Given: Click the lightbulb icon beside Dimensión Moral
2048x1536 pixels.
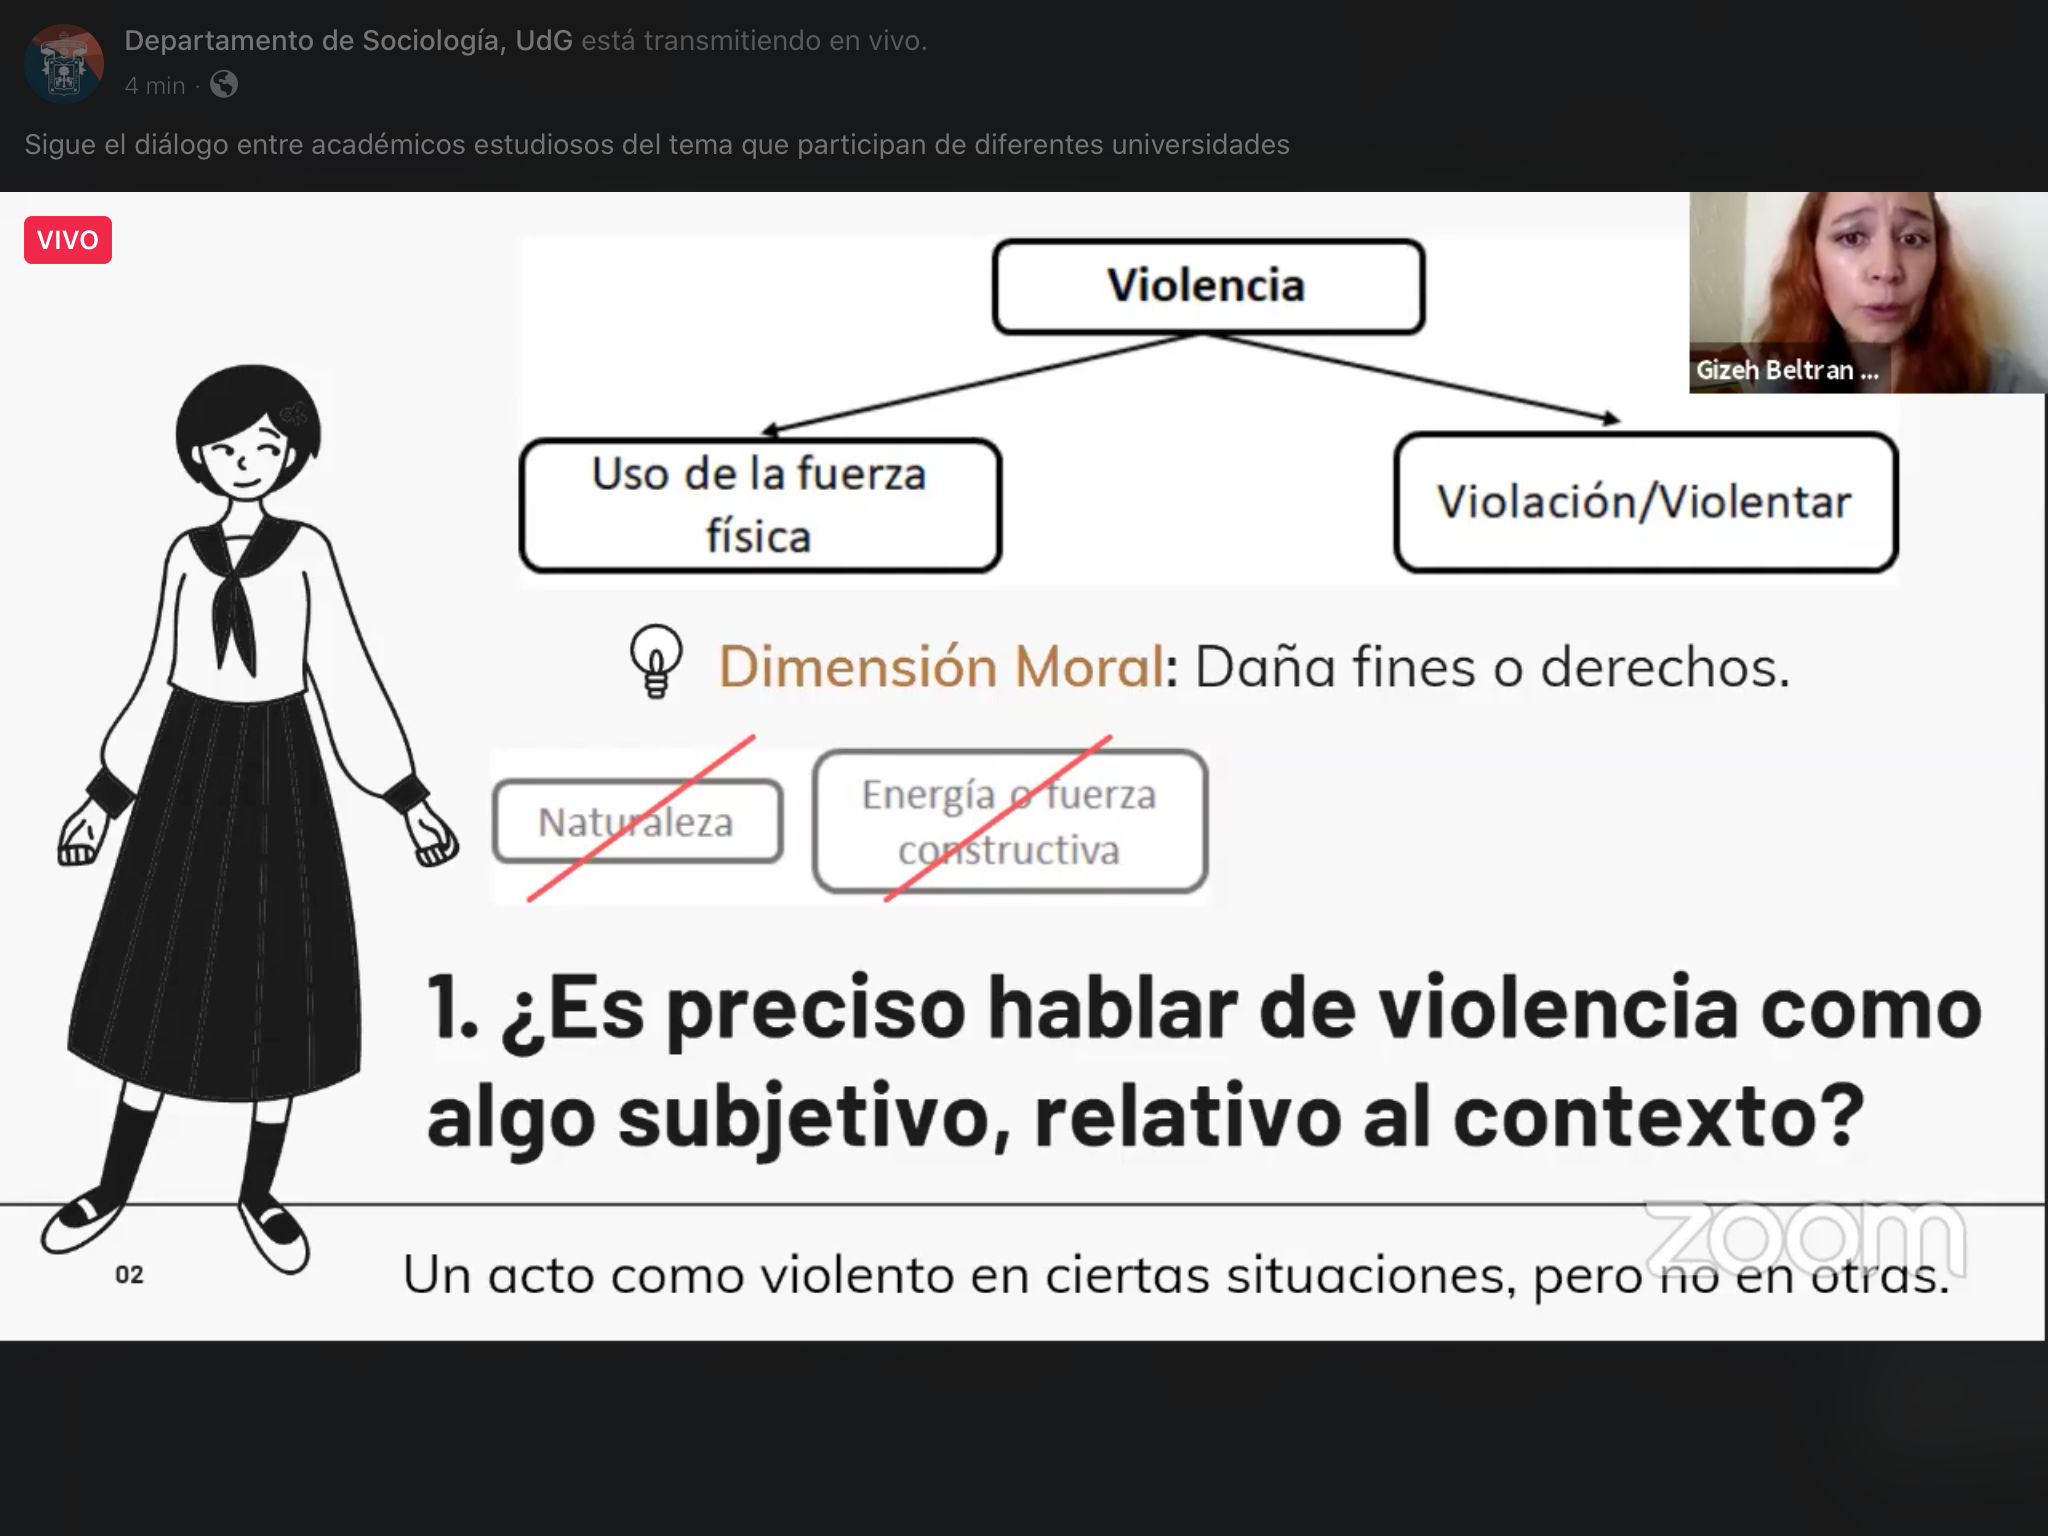Looking at the screenshot, I should 656,660.
